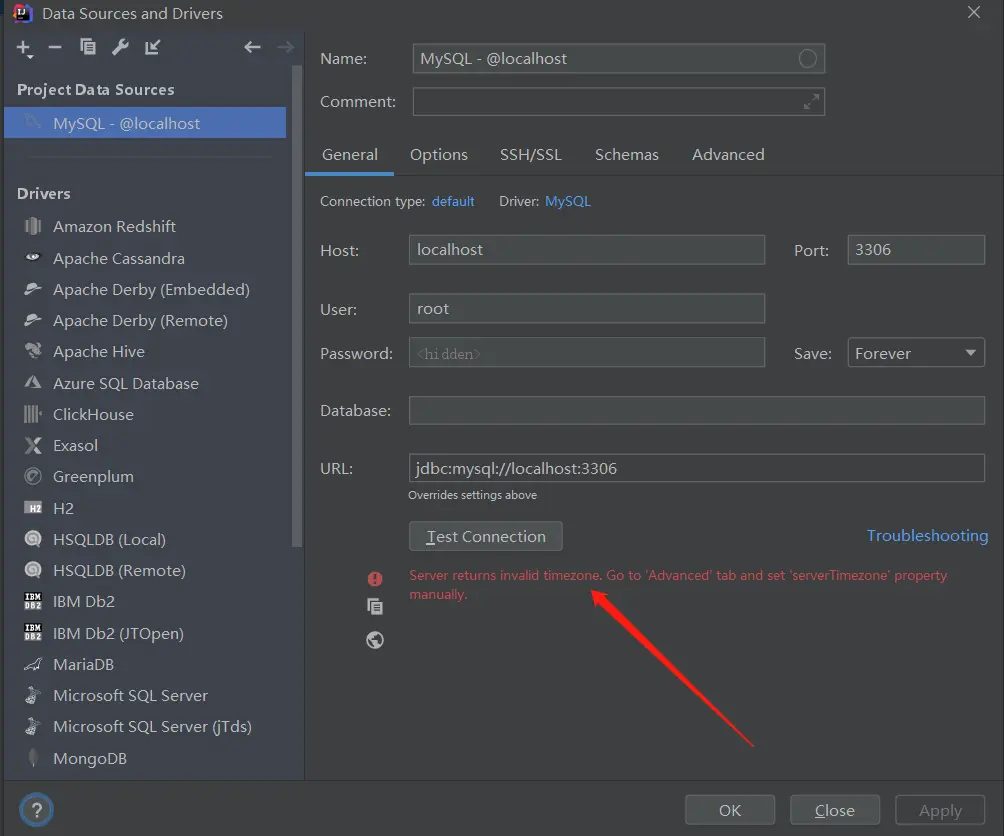Open the Troubleshooting link
This screenshot has height=836, width=1004.
927,536
